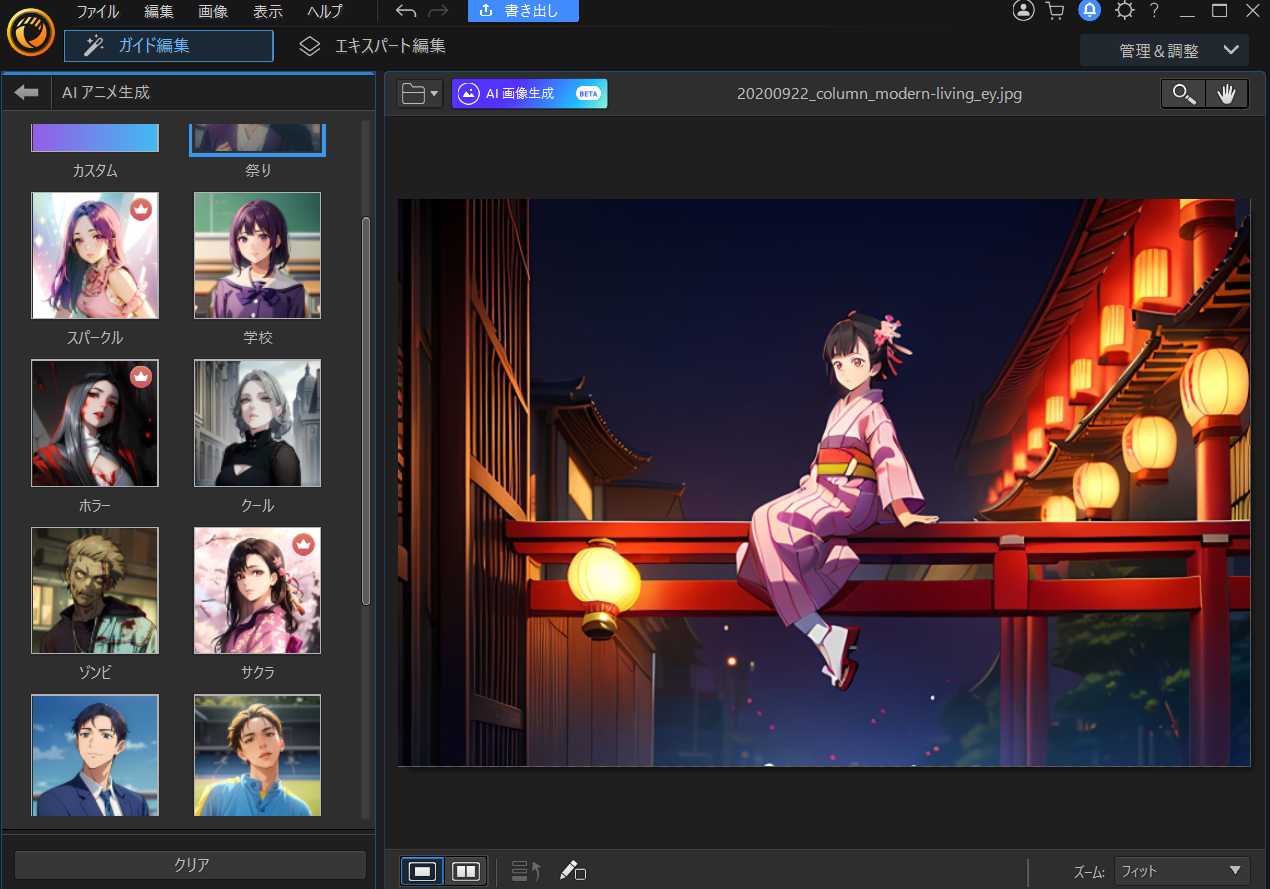
Task: Enable side-by-side compare view
Action: click(465, 870)
